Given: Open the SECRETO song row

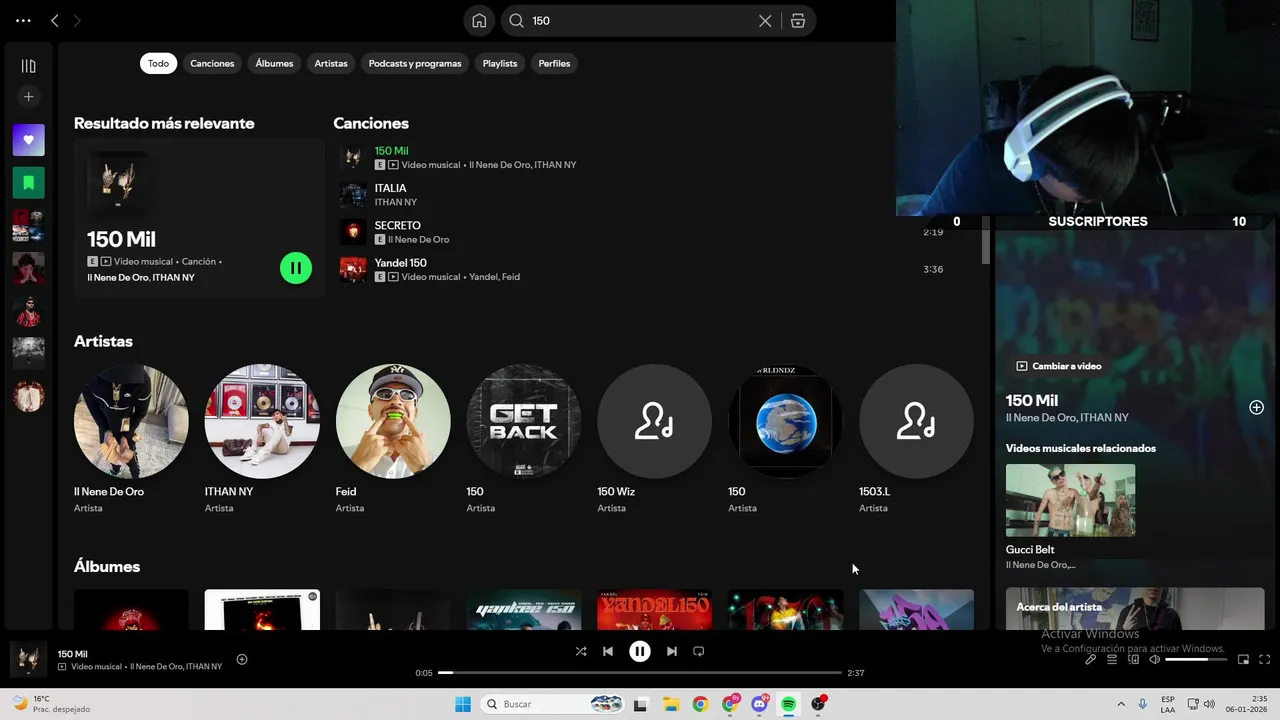Looking at the screenshot, I should pyautogui.click(x=655, y=232).
